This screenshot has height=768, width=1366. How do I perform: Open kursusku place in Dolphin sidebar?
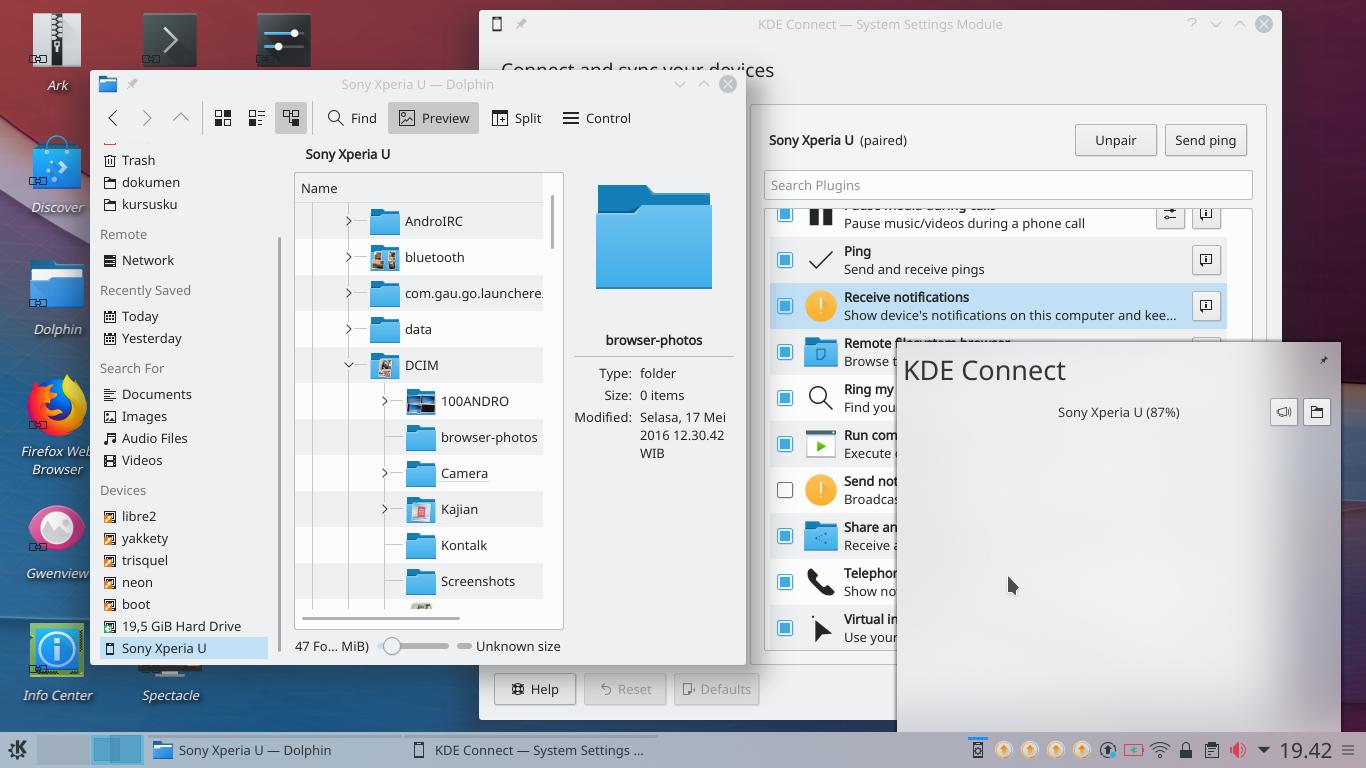(149, 204)
